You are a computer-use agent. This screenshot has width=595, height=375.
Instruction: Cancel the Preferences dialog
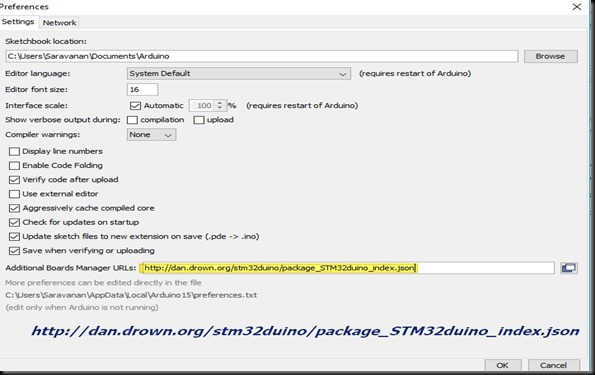click(554, 365)
